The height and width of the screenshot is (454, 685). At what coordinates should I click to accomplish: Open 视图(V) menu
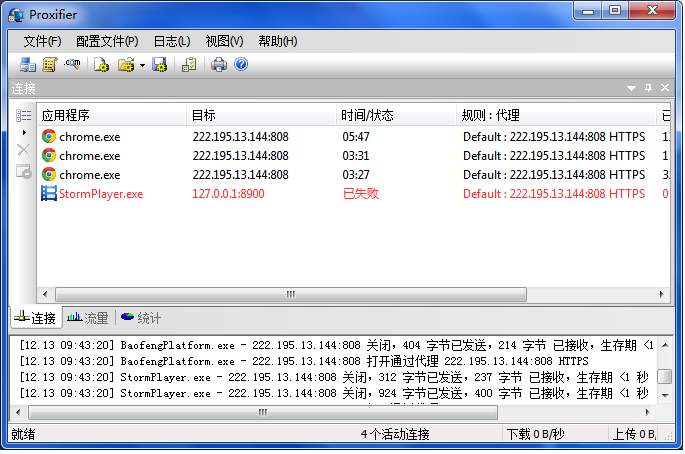224,41
